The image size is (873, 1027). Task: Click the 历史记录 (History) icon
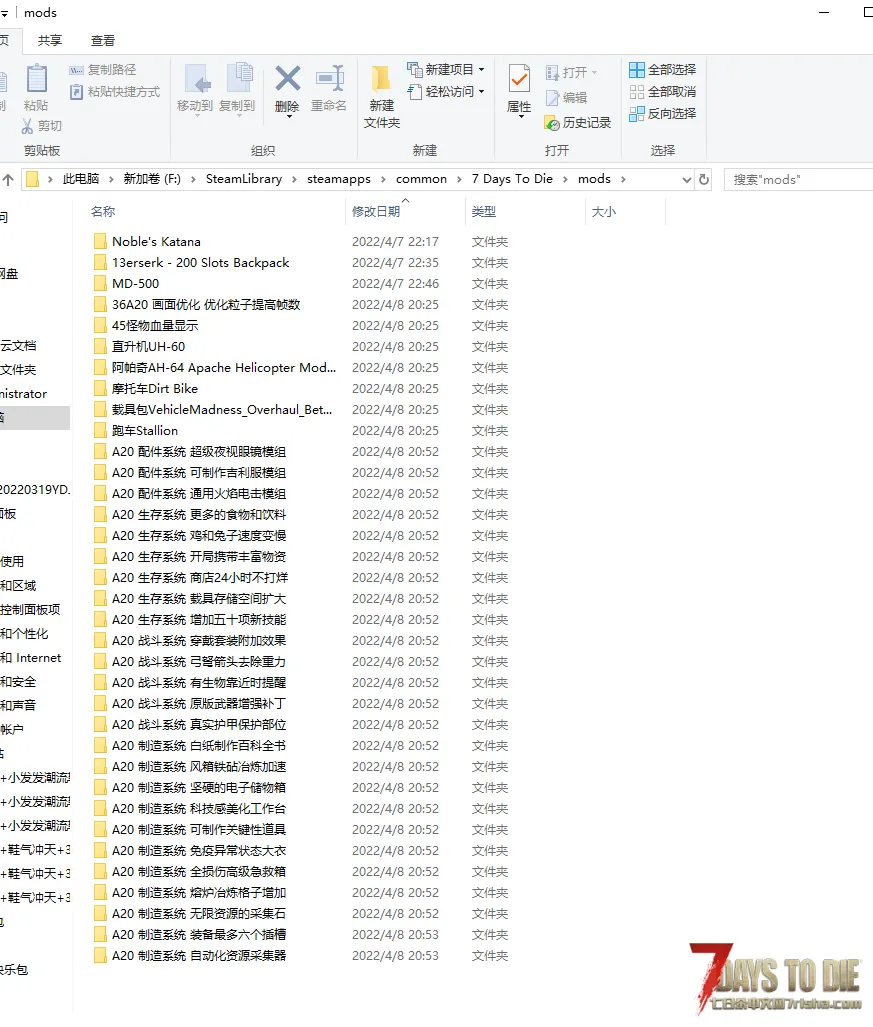click(552, 122)
